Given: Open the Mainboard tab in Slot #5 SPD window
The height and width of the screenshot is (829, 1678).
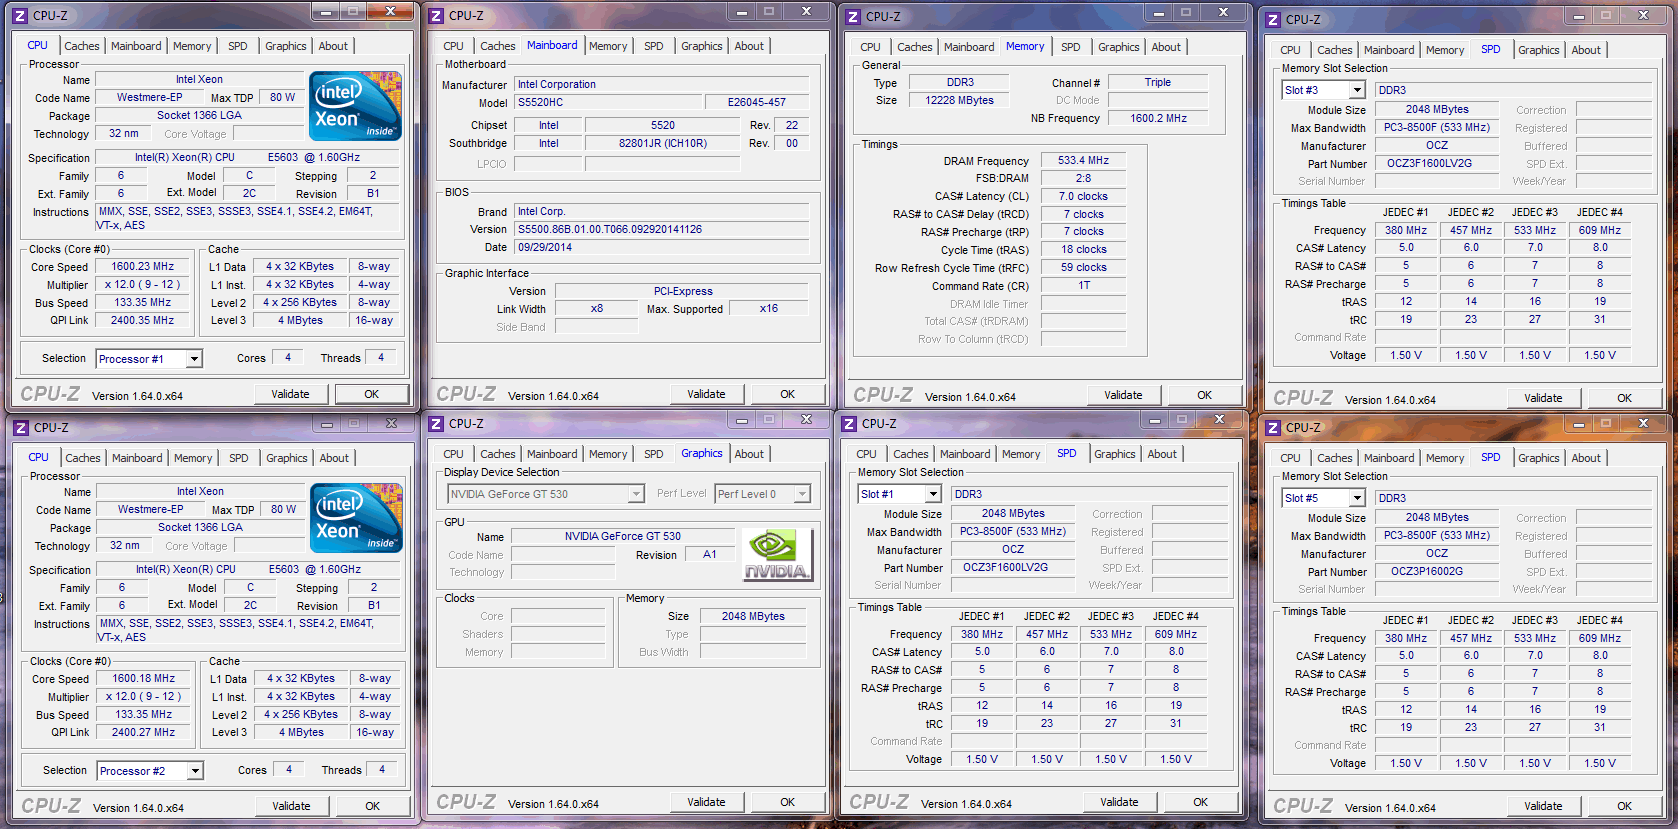Looking at the screenshot, I should [1389, 458].
